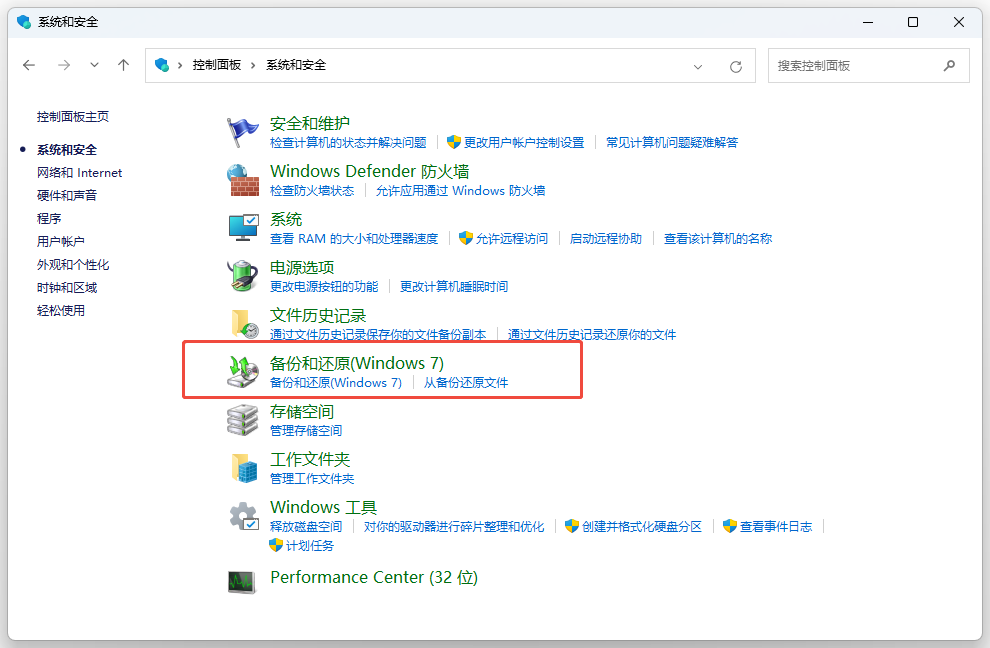Open 硬件和声音 category
Screen dimensions: 990x648
(x=67, y=195)
